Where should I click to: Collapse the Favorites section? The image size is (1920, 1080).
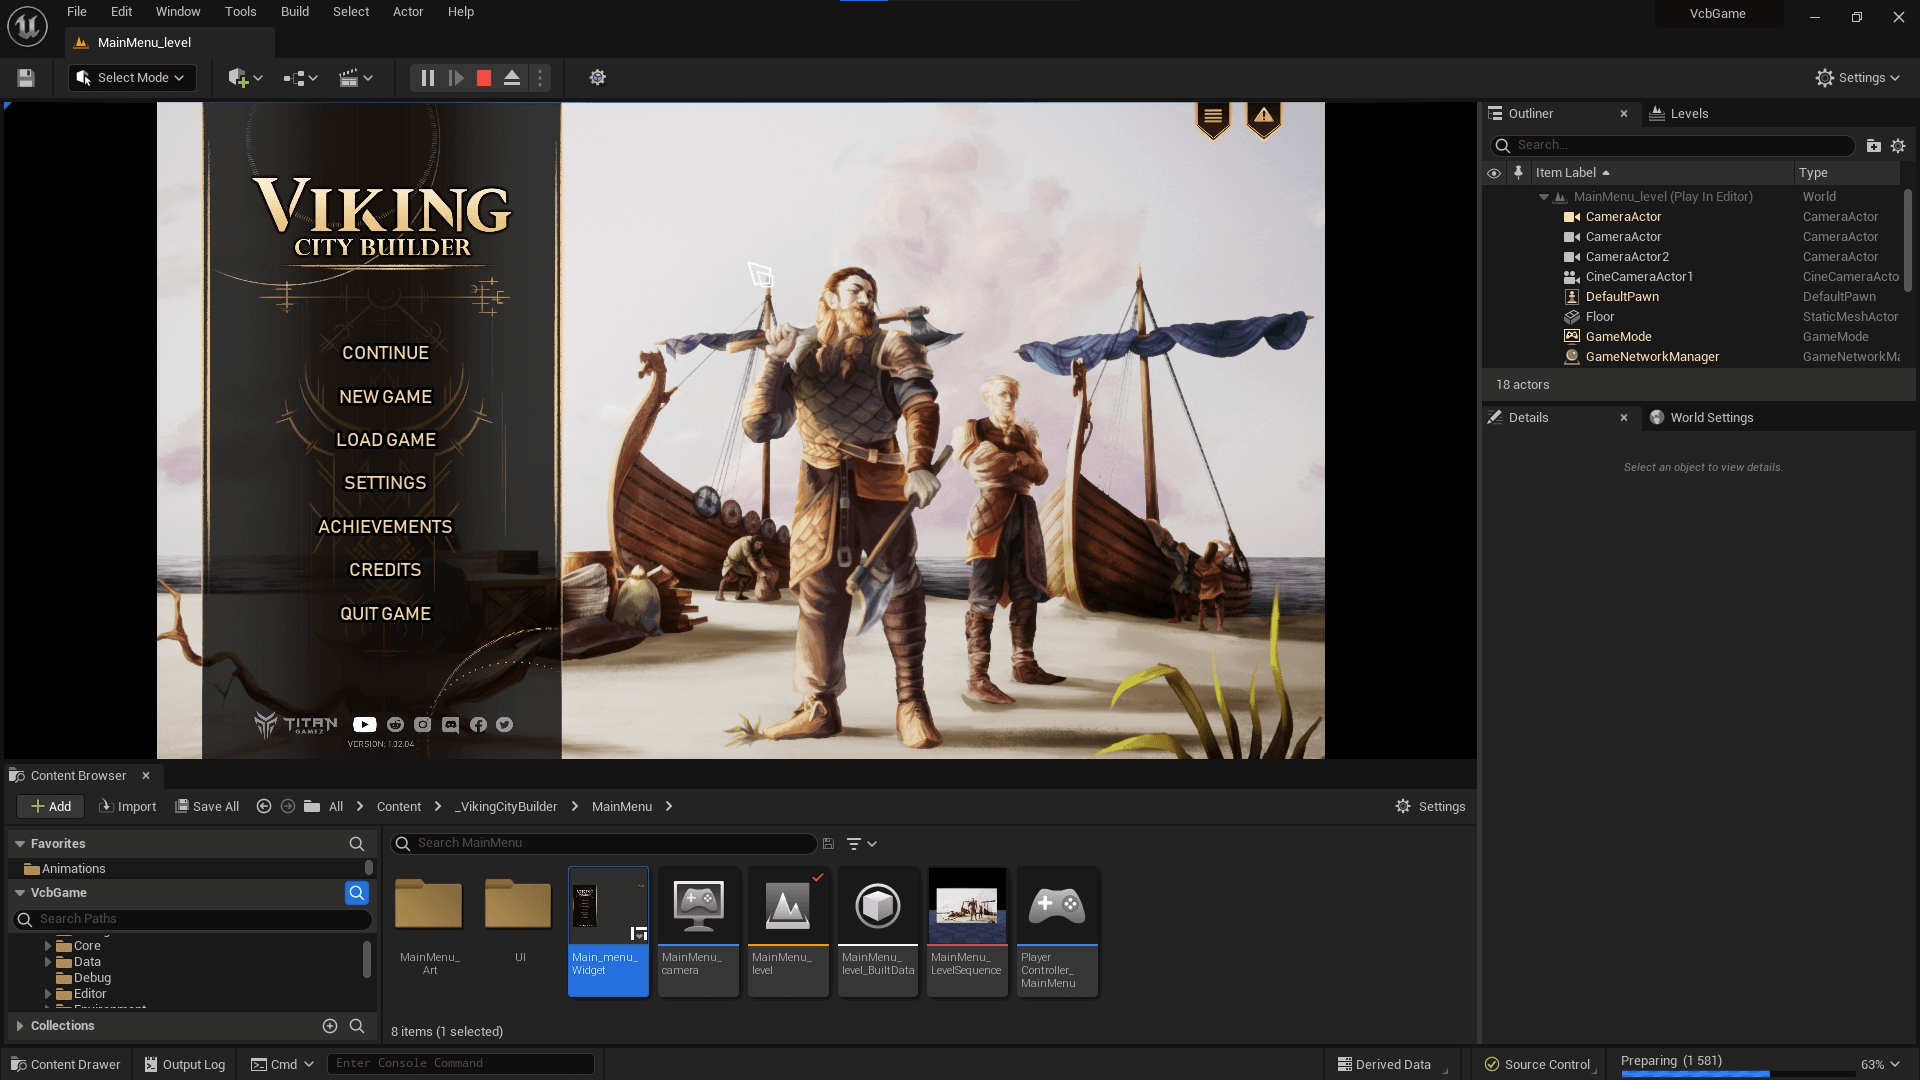tap(20, 844)
